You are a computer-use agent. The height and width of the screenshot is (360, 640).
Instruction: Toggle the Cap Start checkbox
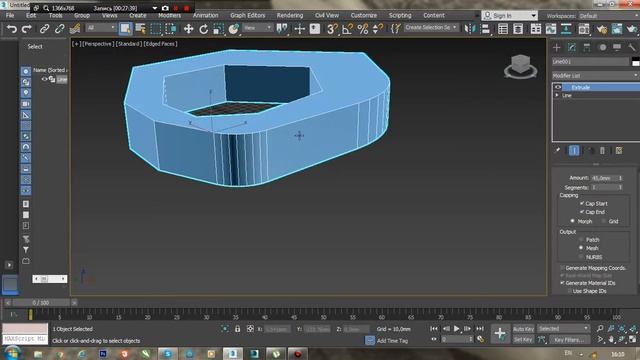[582, 203]
